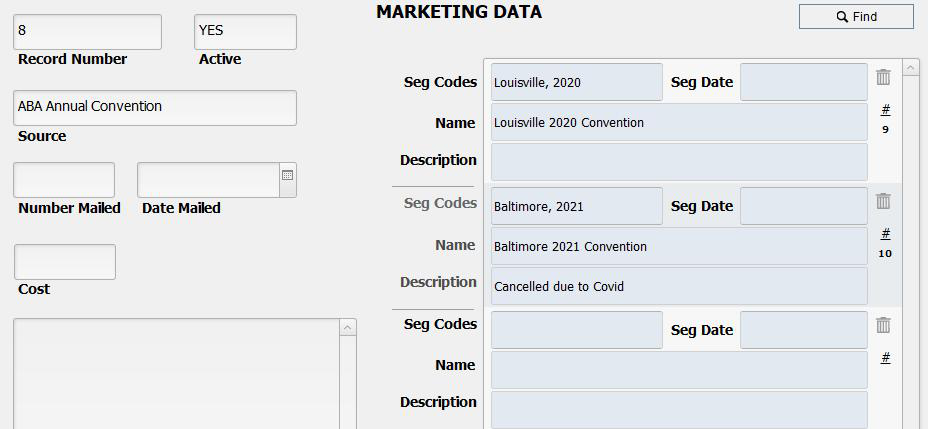The width and height of the screenshot is (928, 429).
Task: Click the # link above number 10
Action: pos(885,233)
